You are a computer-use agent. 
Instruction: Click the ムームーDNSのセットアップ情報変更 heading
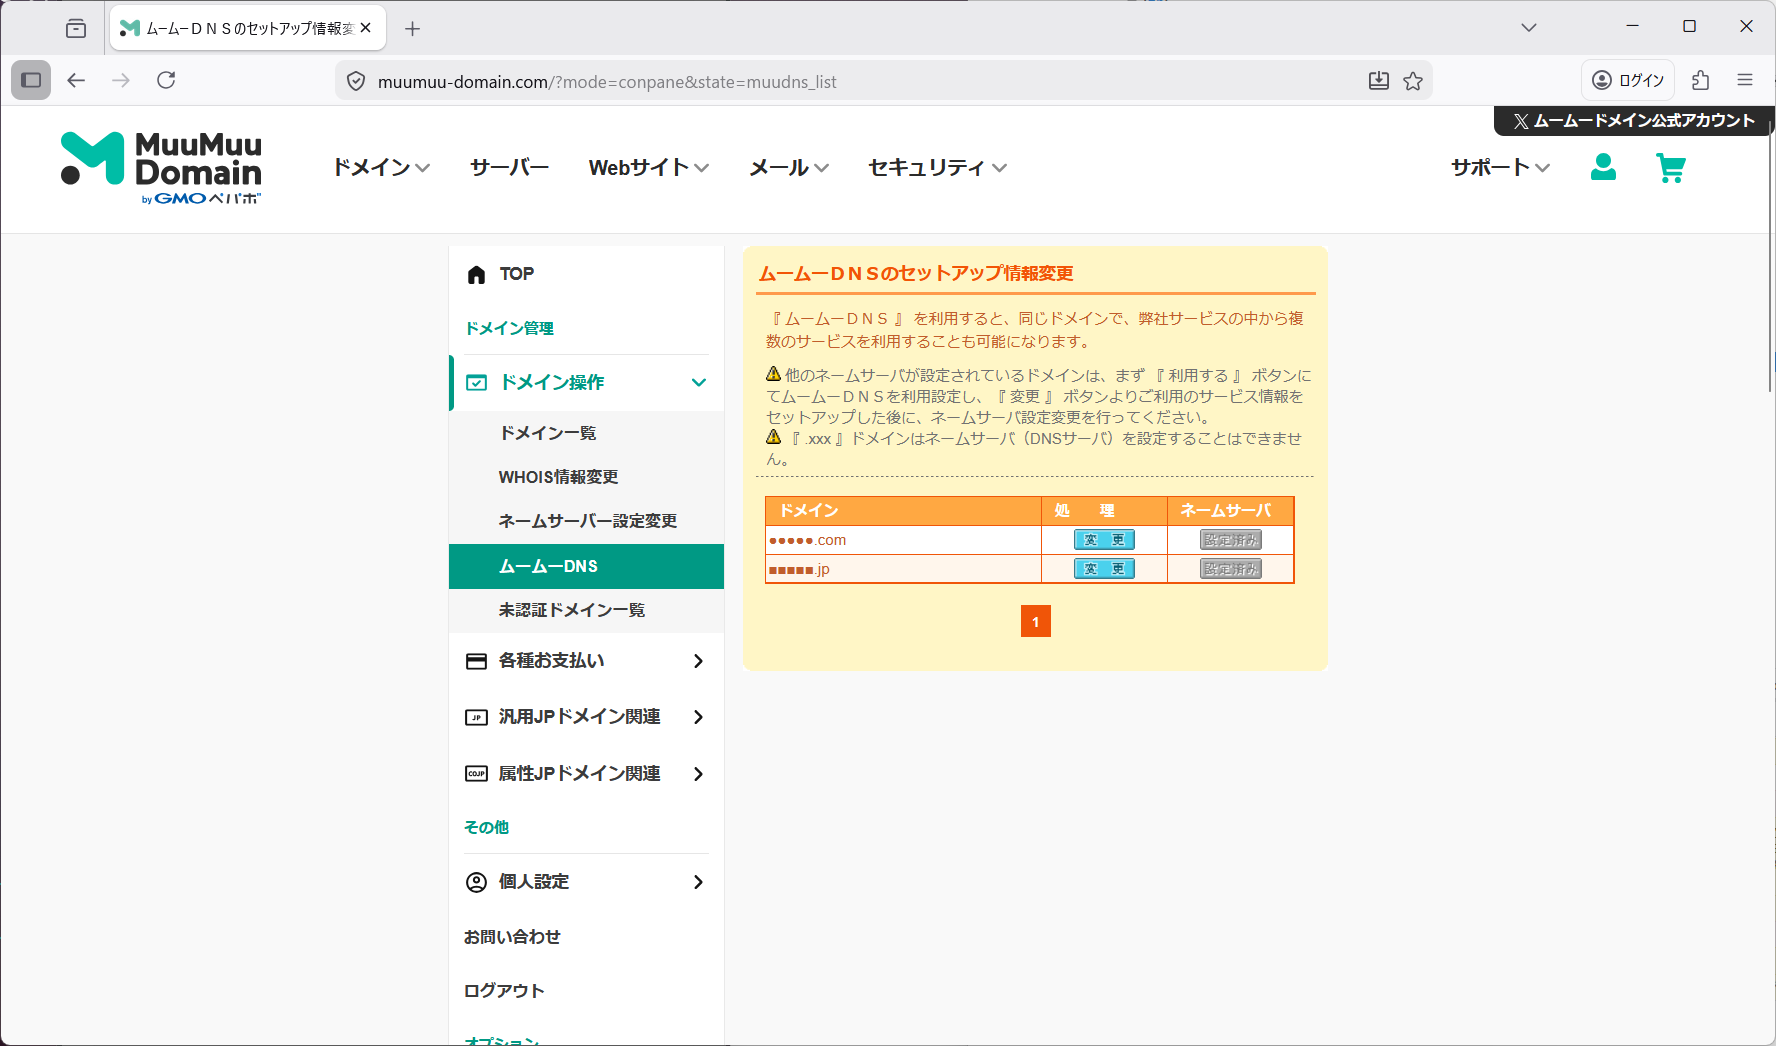916,273
